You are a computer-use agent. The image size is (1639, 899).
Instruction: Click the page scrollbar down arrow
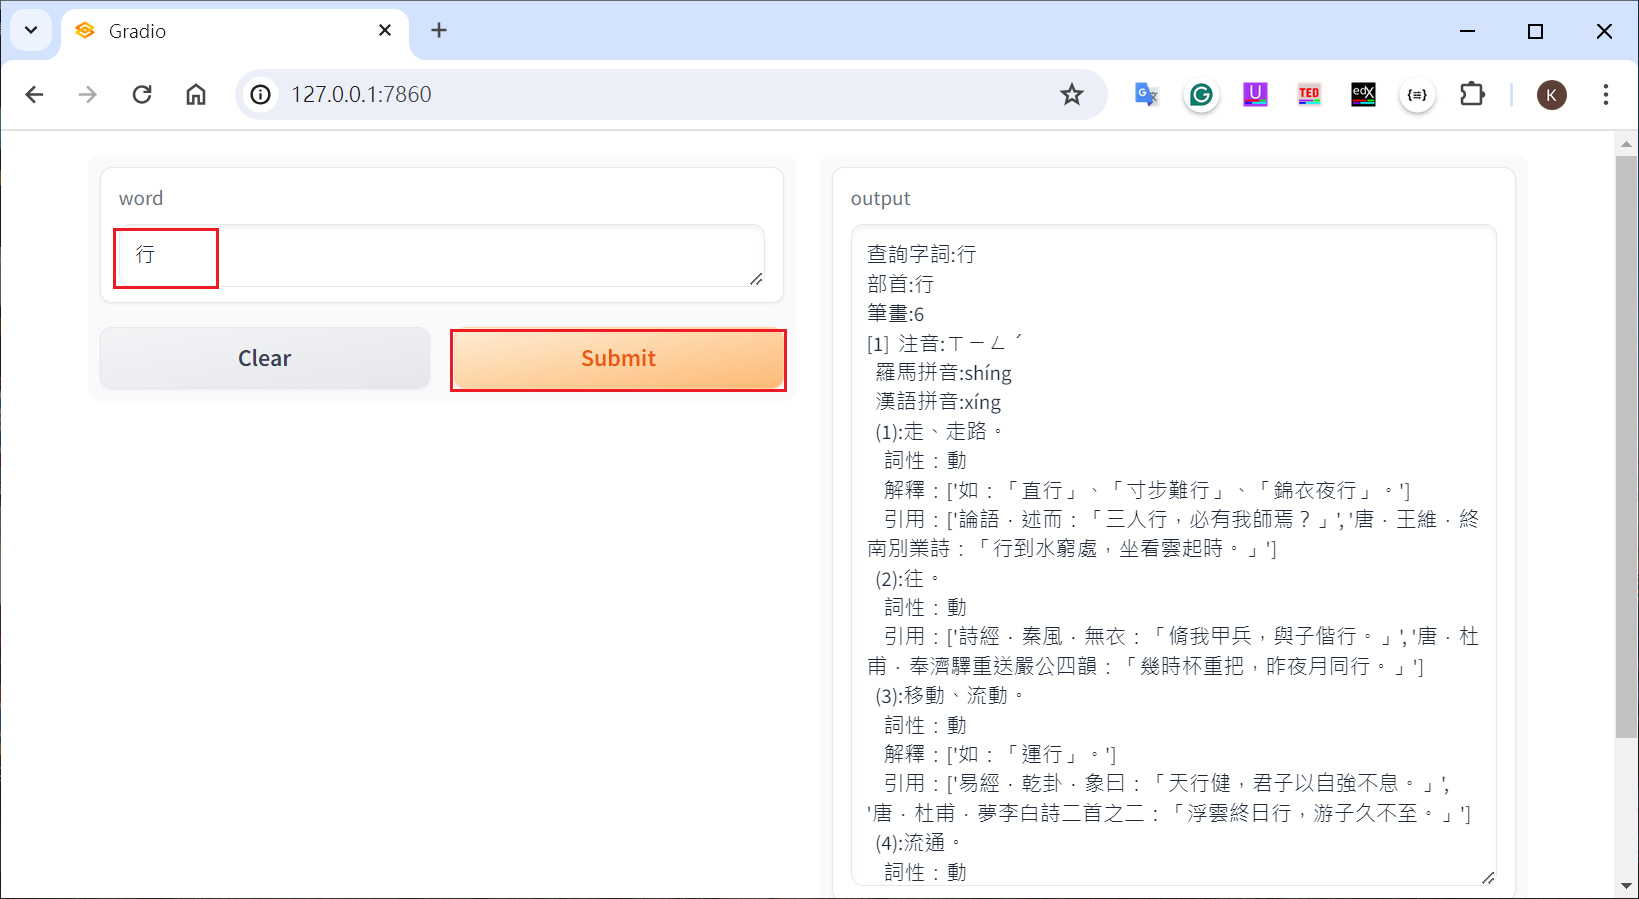coord(1626,886)
